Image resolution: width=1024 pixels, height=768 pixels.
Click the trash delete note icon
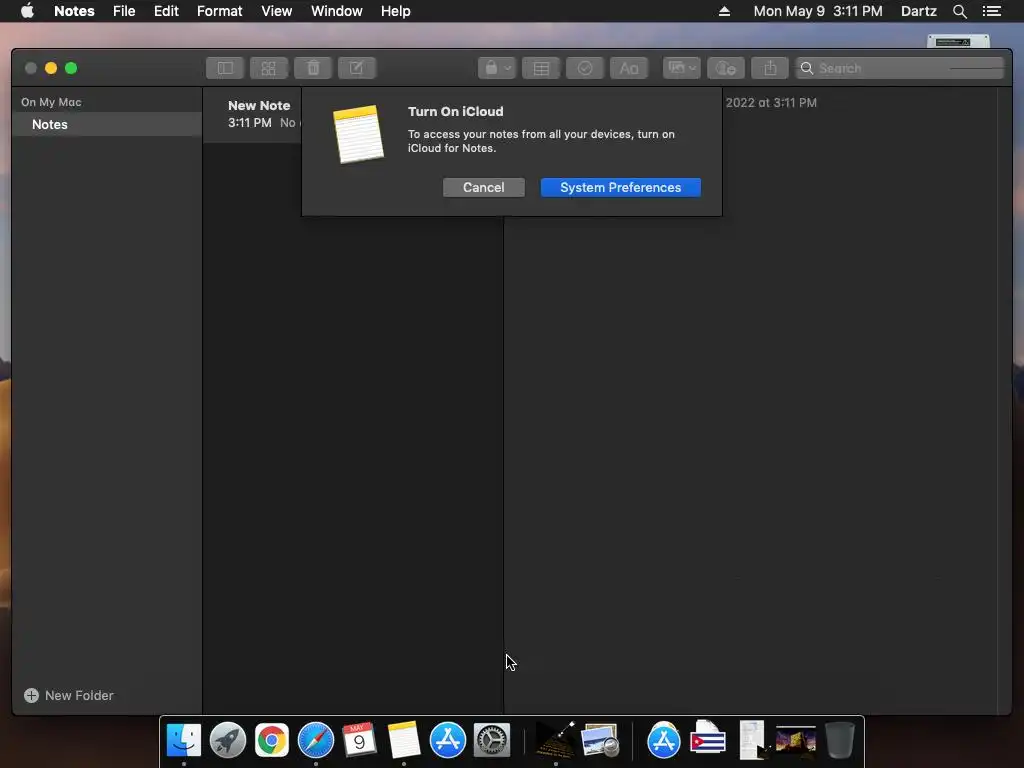(x=313, y=68)
